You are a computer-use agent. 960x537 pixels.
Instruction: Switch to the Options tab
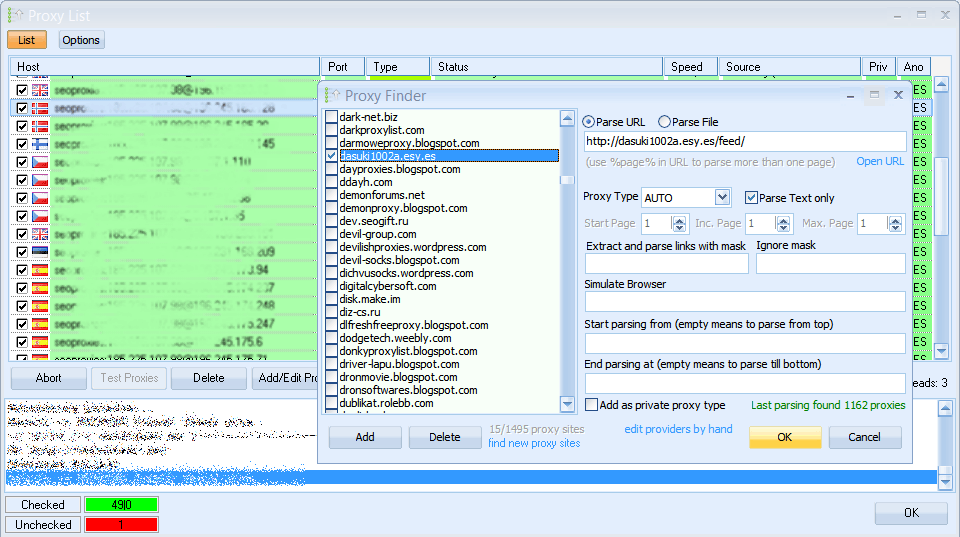80,40
